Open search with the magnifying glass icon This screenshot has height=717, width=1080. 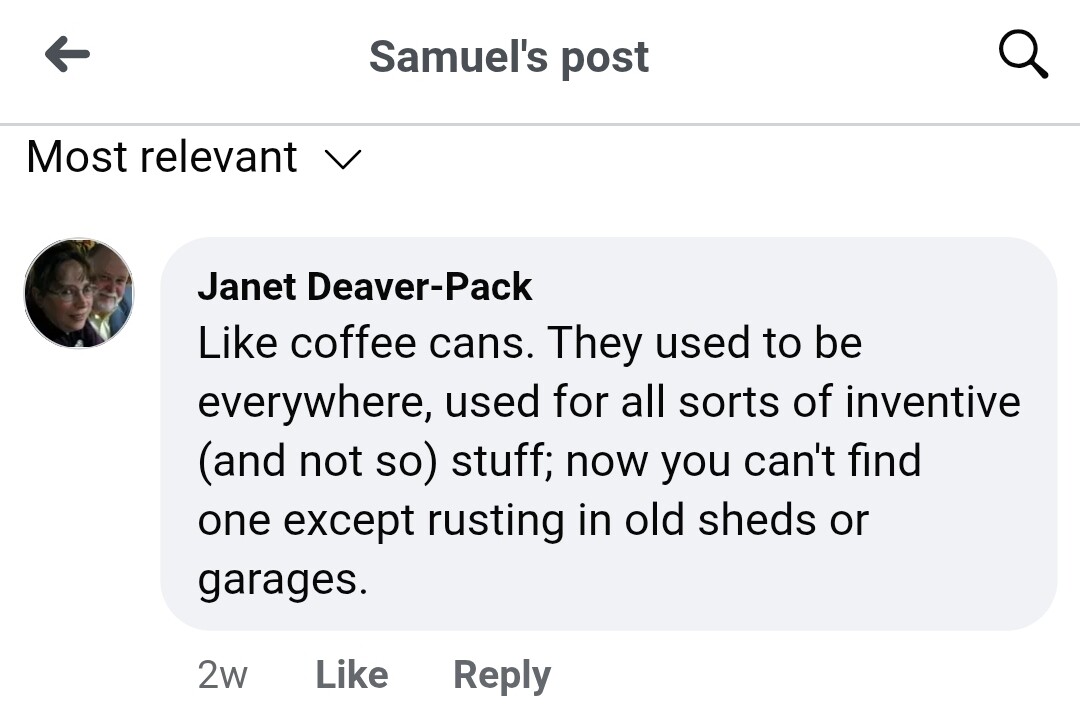click(1023, 55)
